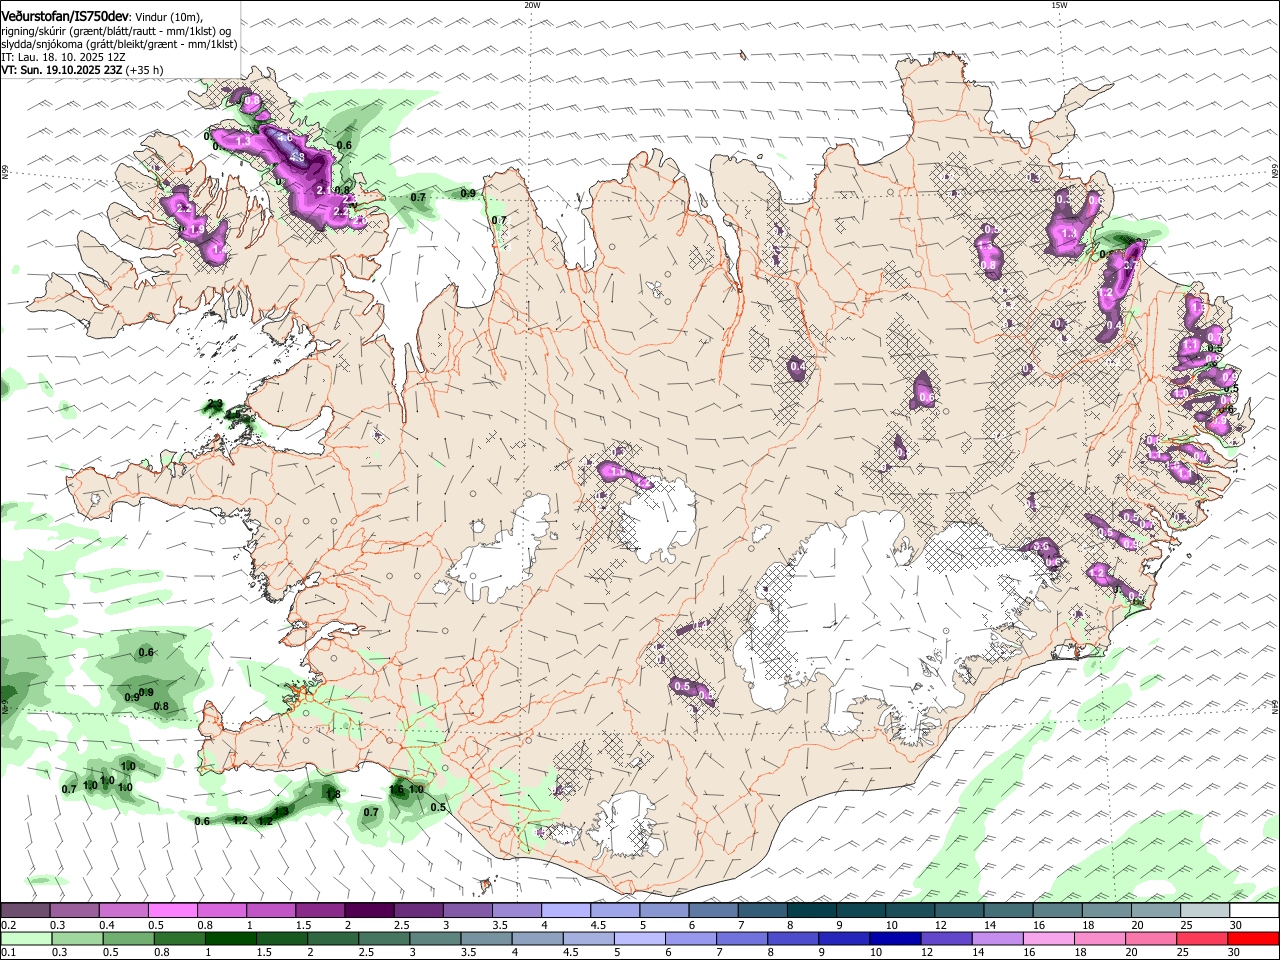
Task: Click the dusky purple 0.2 legend swatch
Action: (x=24, y=911)
